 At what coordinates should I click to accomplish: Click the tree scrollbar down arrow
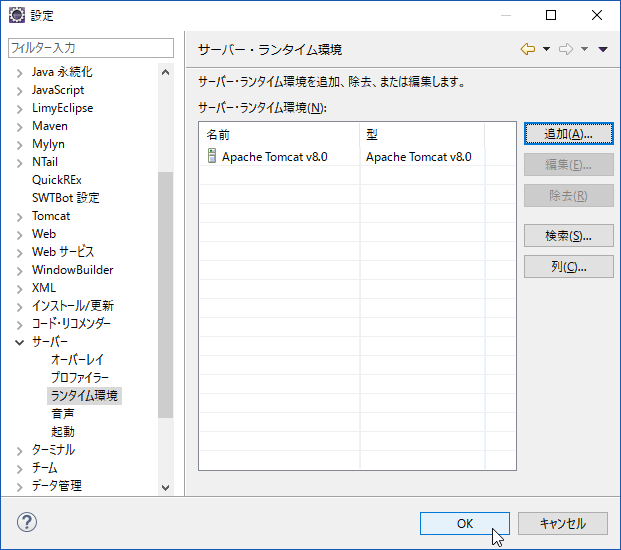point(166,487)
